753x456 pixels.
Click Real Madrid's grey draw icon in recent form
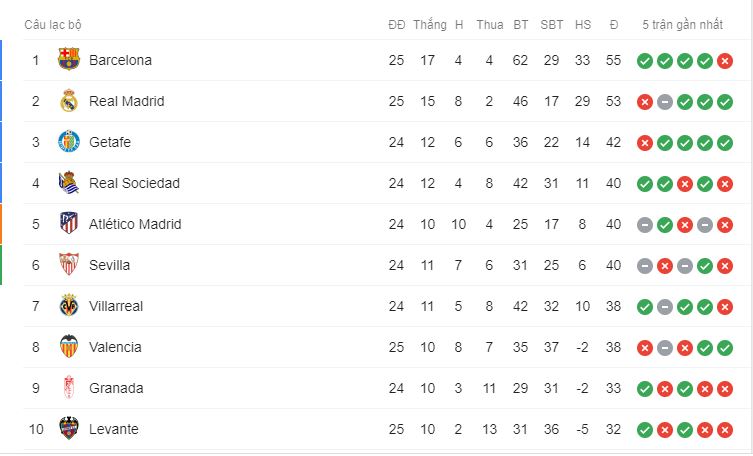pyautogui.click(x=665, y=102)
